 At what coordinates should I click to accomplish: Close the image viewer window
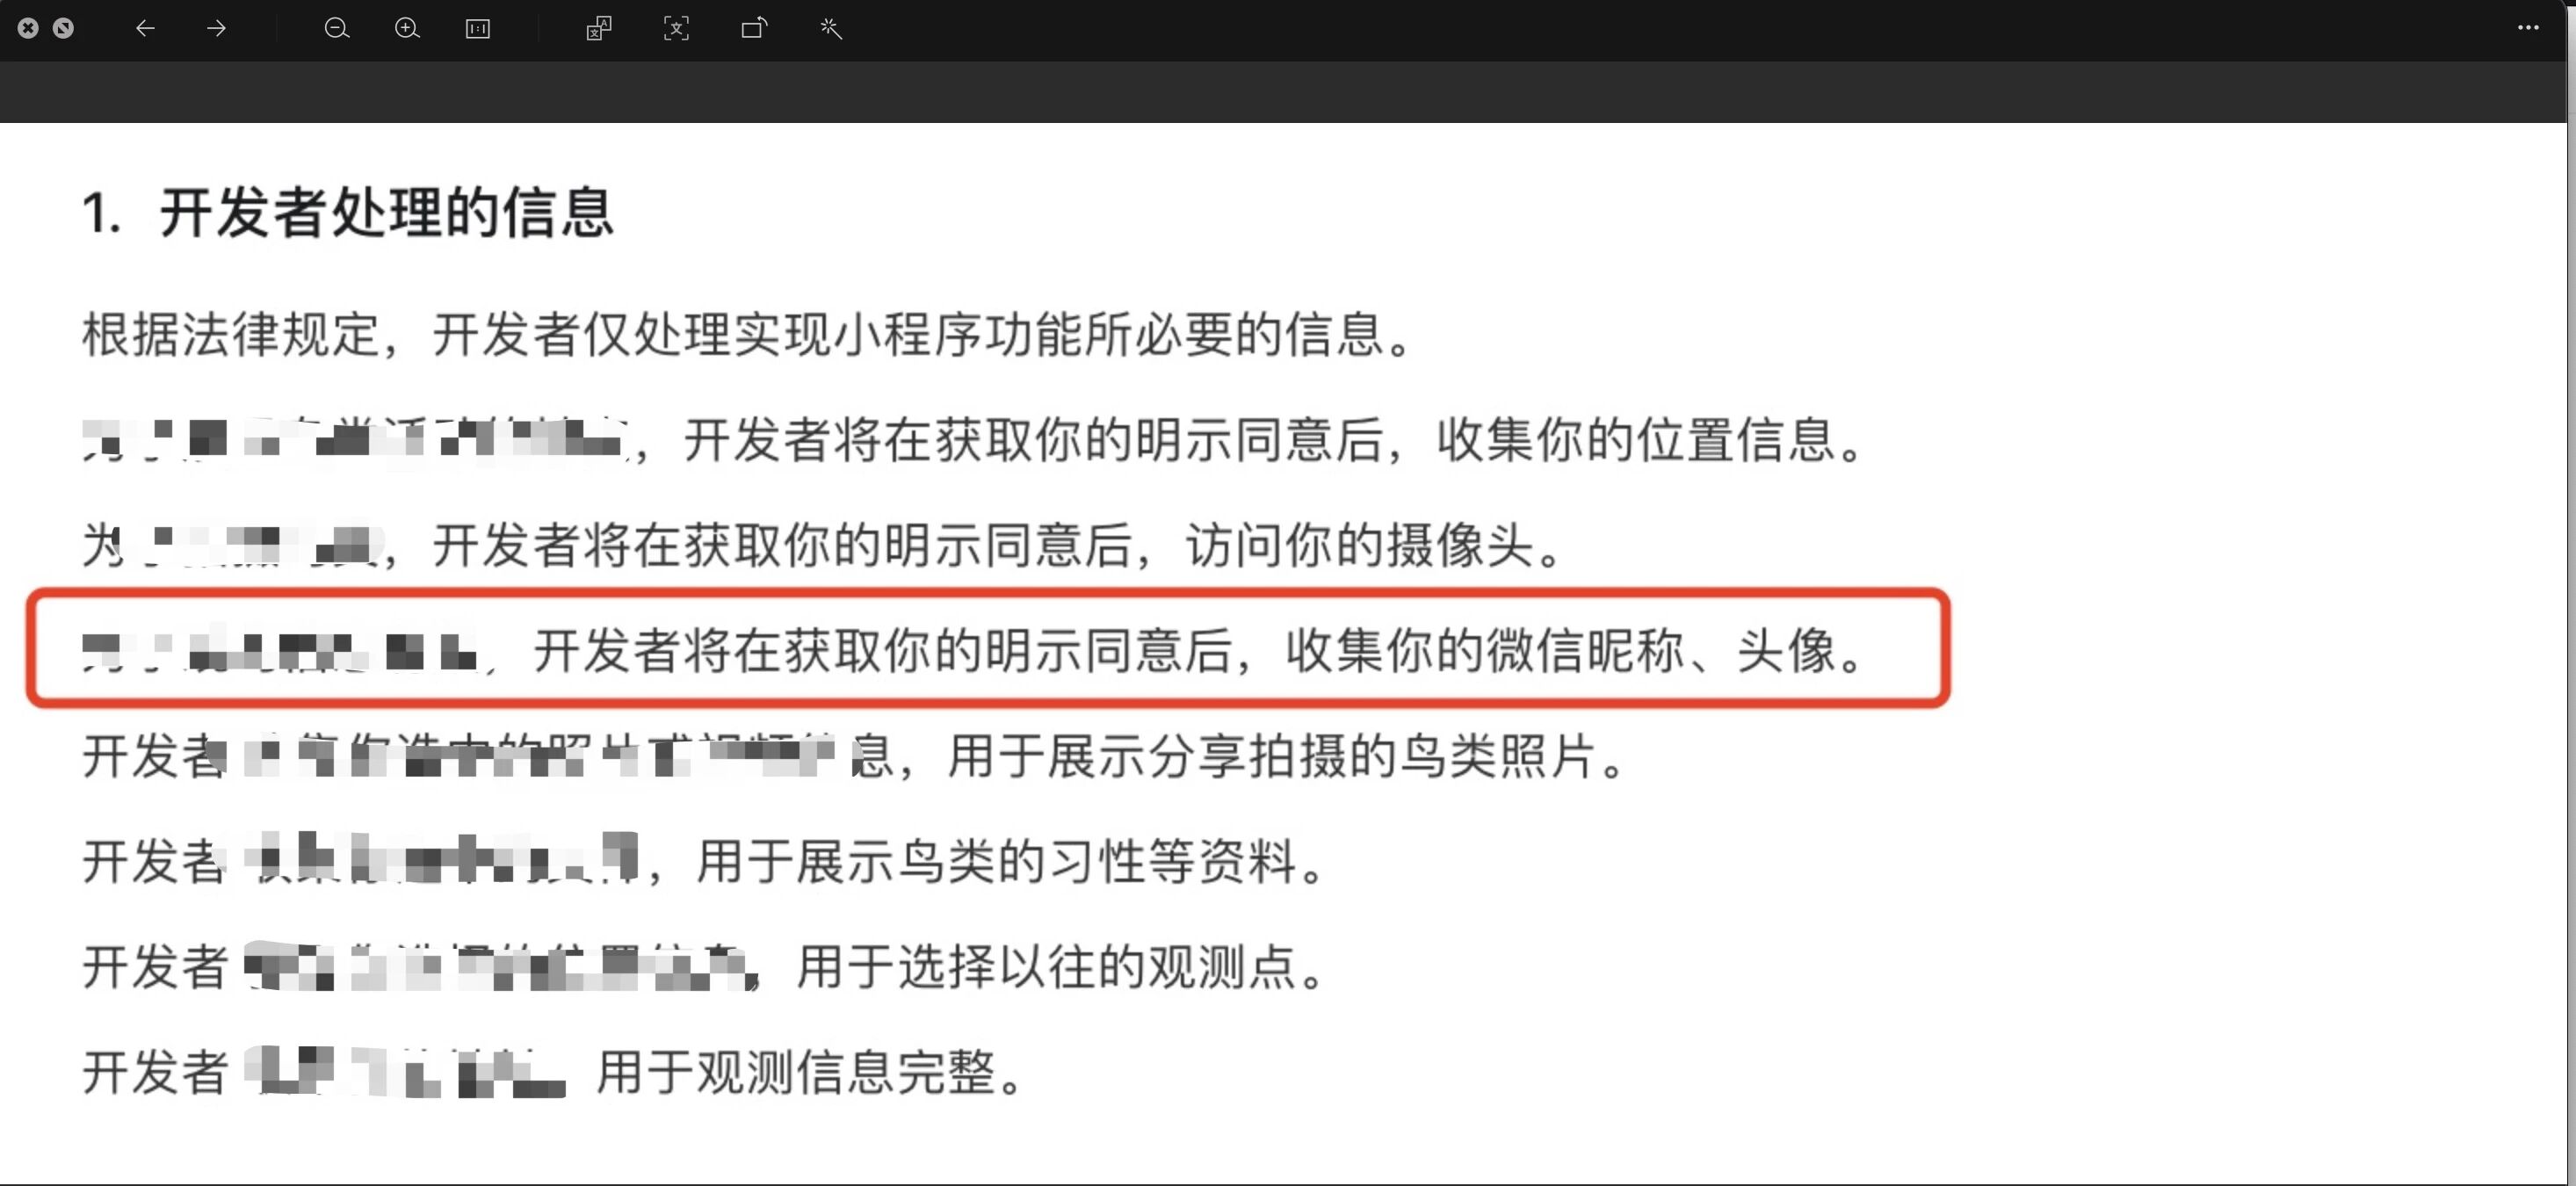[28, 28]
